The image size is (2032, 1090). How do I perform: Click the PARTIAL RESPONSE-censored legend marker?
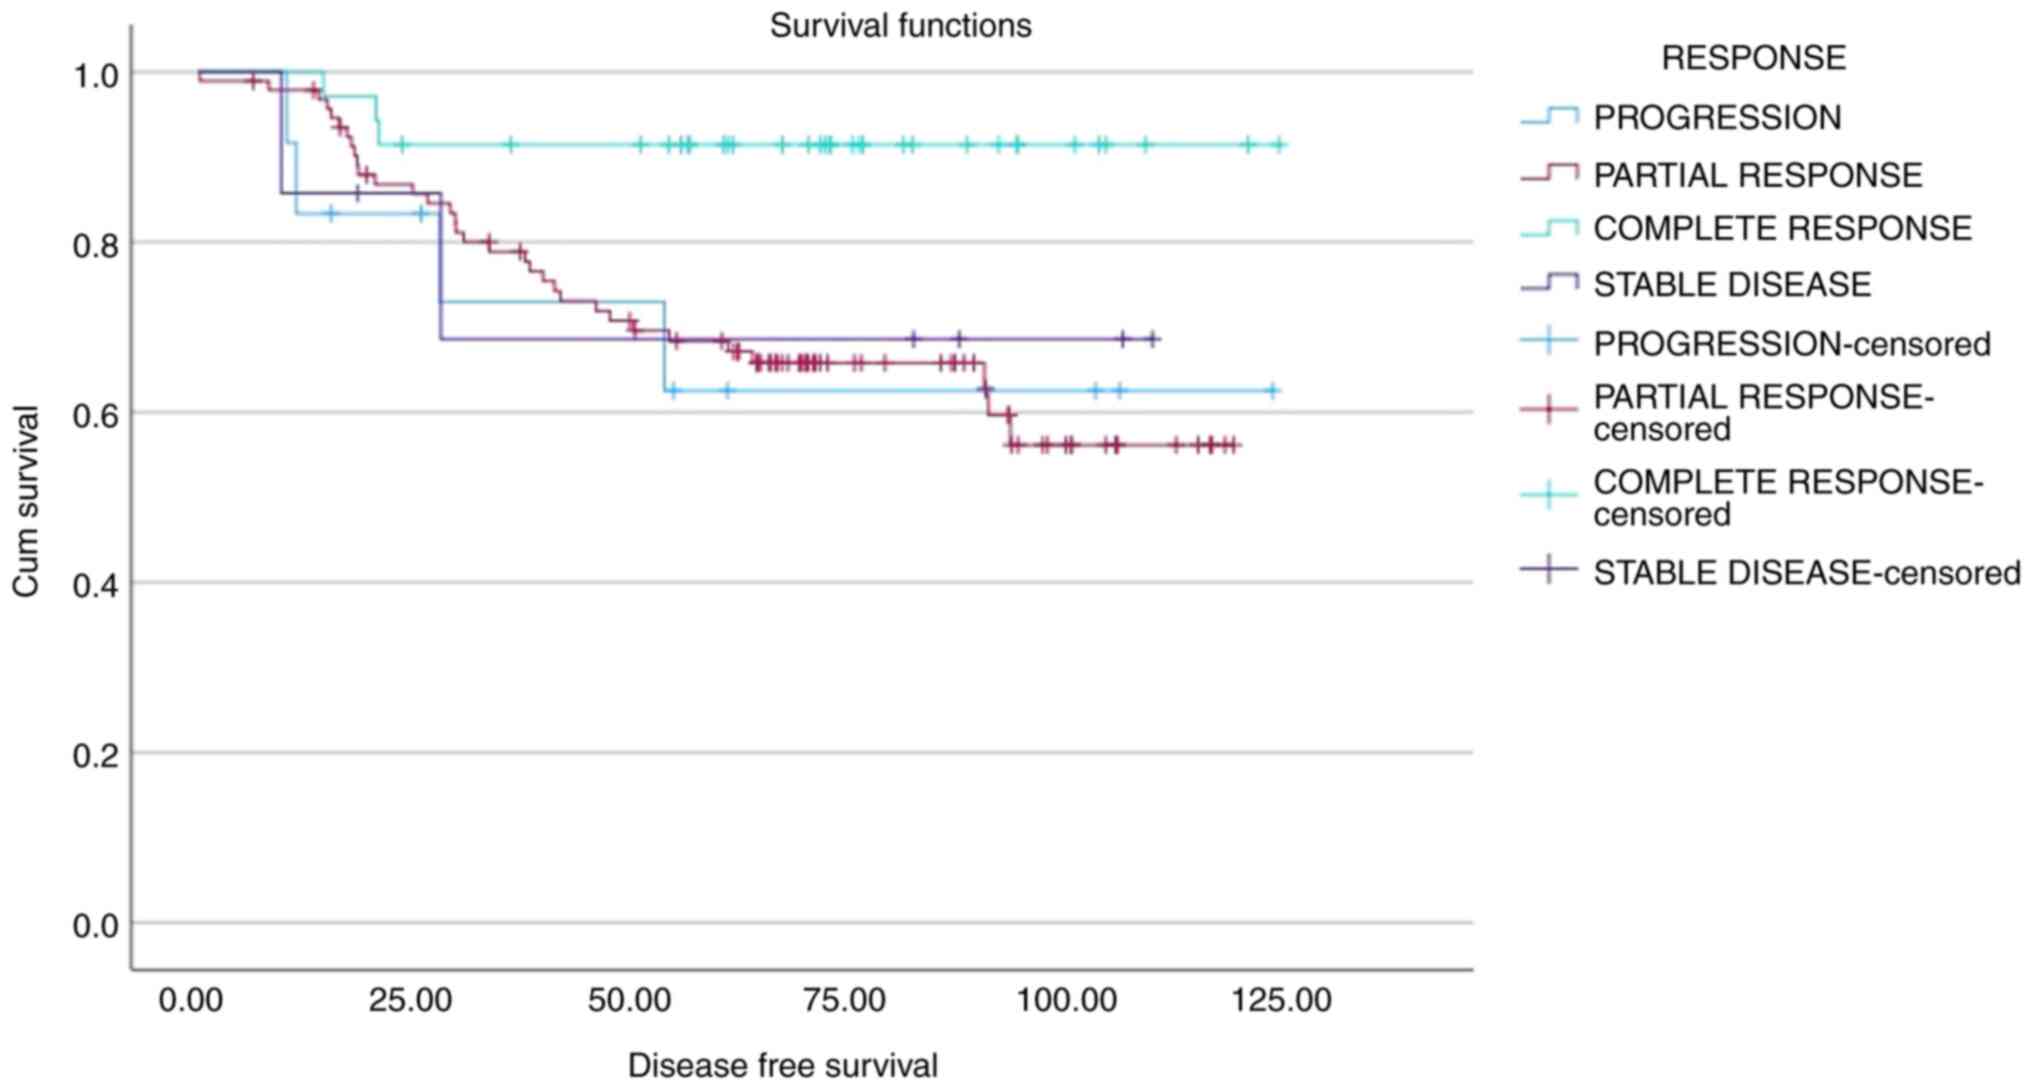tap(1549, 410)
